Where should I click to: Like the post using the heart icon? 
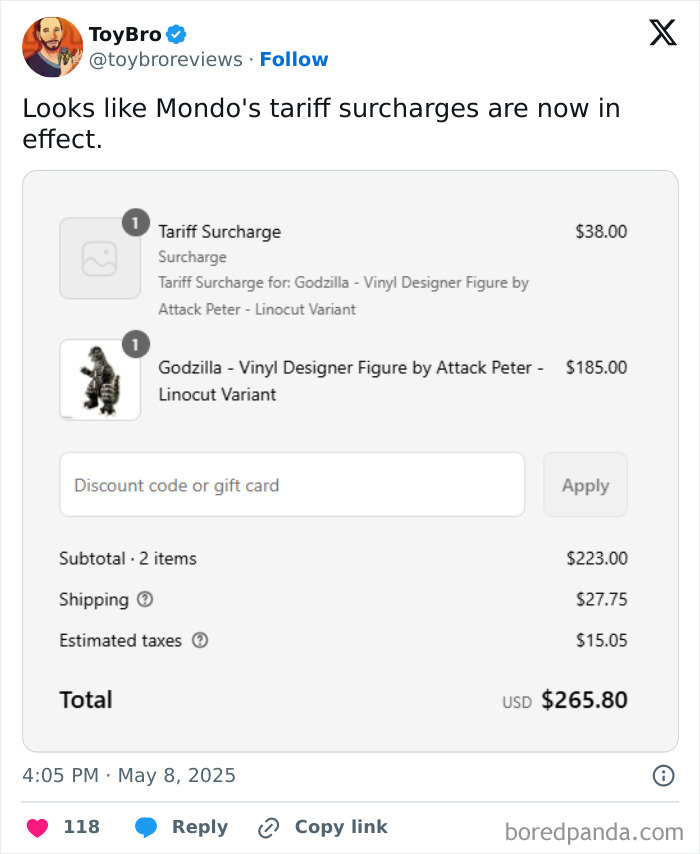[x=37, y=827]
